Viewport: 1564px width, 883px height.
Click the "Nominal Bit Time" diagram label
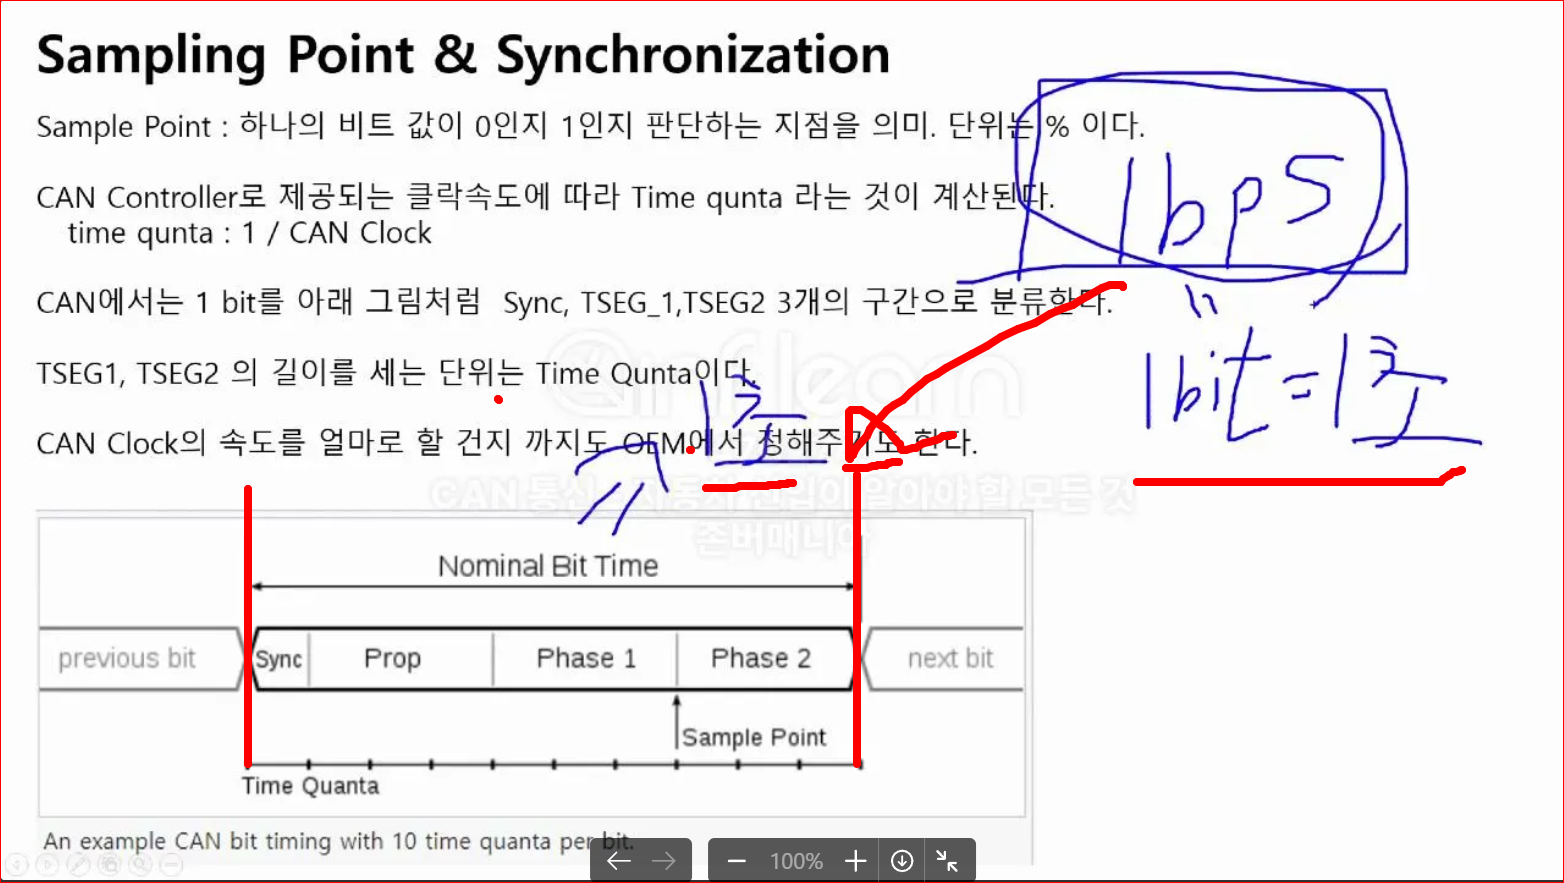548,566
